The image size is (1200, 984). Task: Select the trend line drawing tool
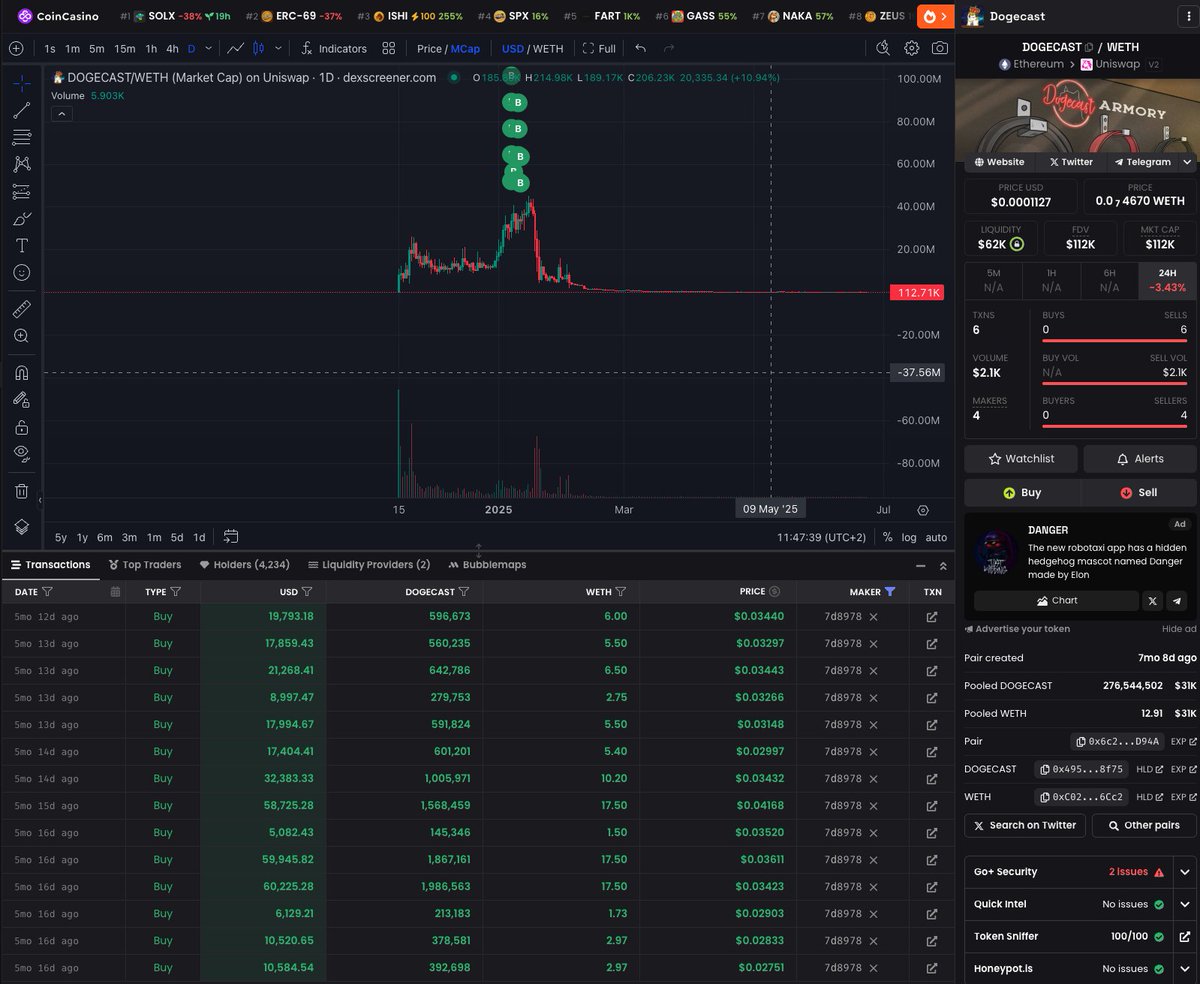[21, 110]
